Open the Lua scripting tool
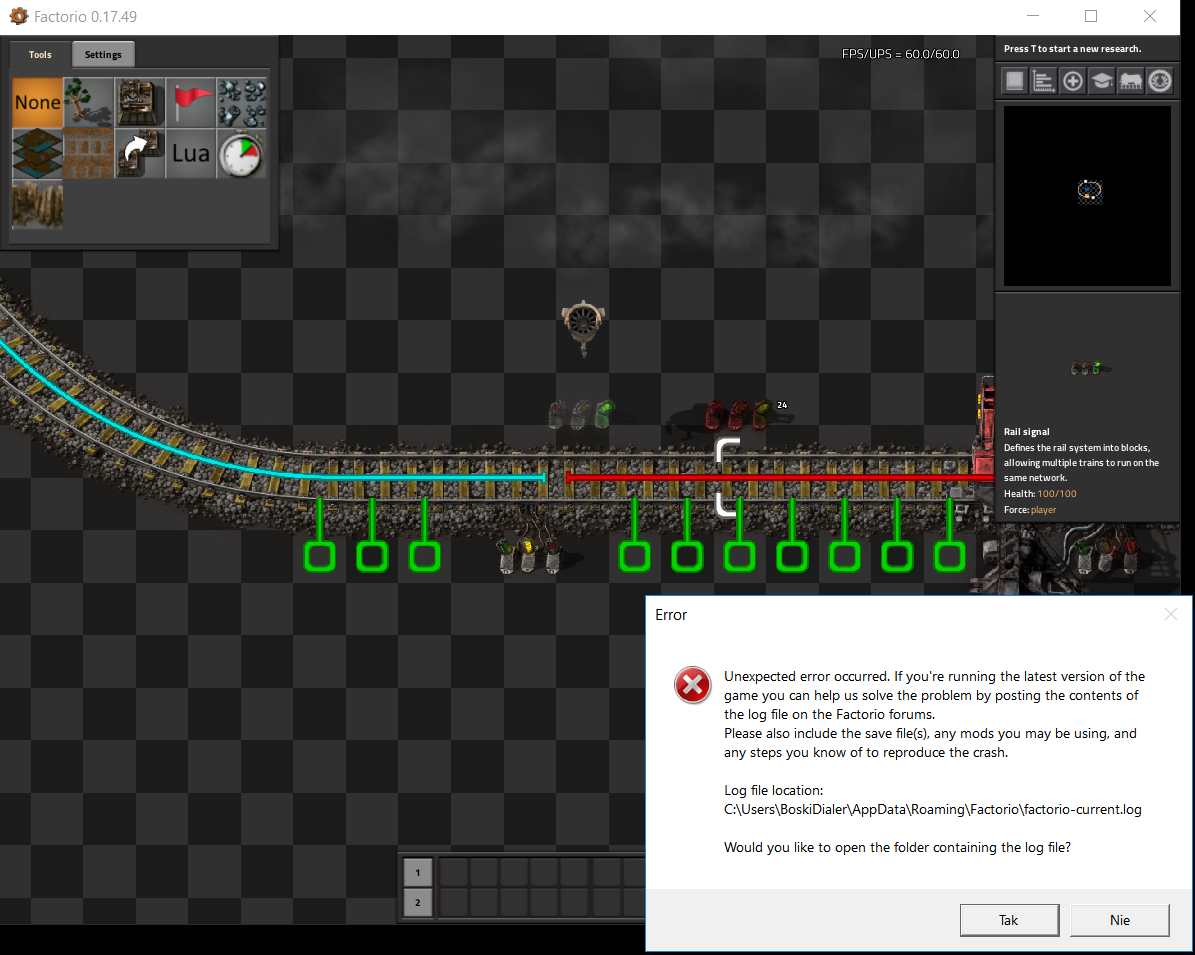Viewport: 1195px width, 955px height. (x=191, y=153)
